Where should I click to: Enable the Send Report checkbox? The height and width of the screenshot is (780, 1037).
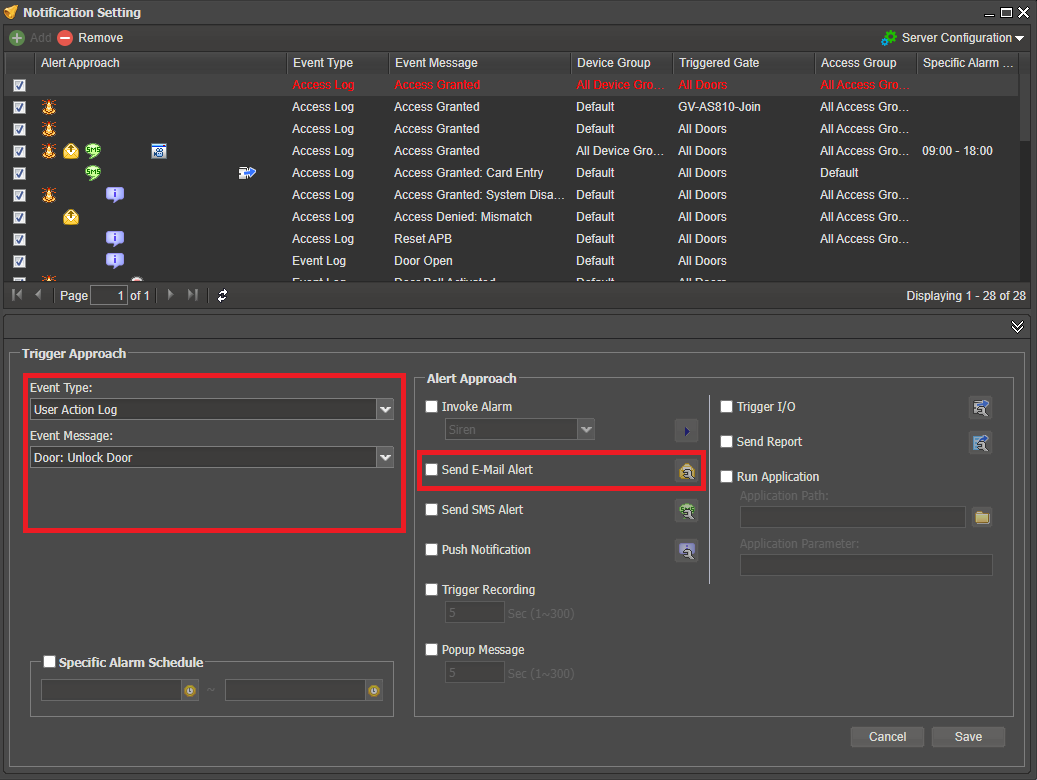tap(727, 441)
